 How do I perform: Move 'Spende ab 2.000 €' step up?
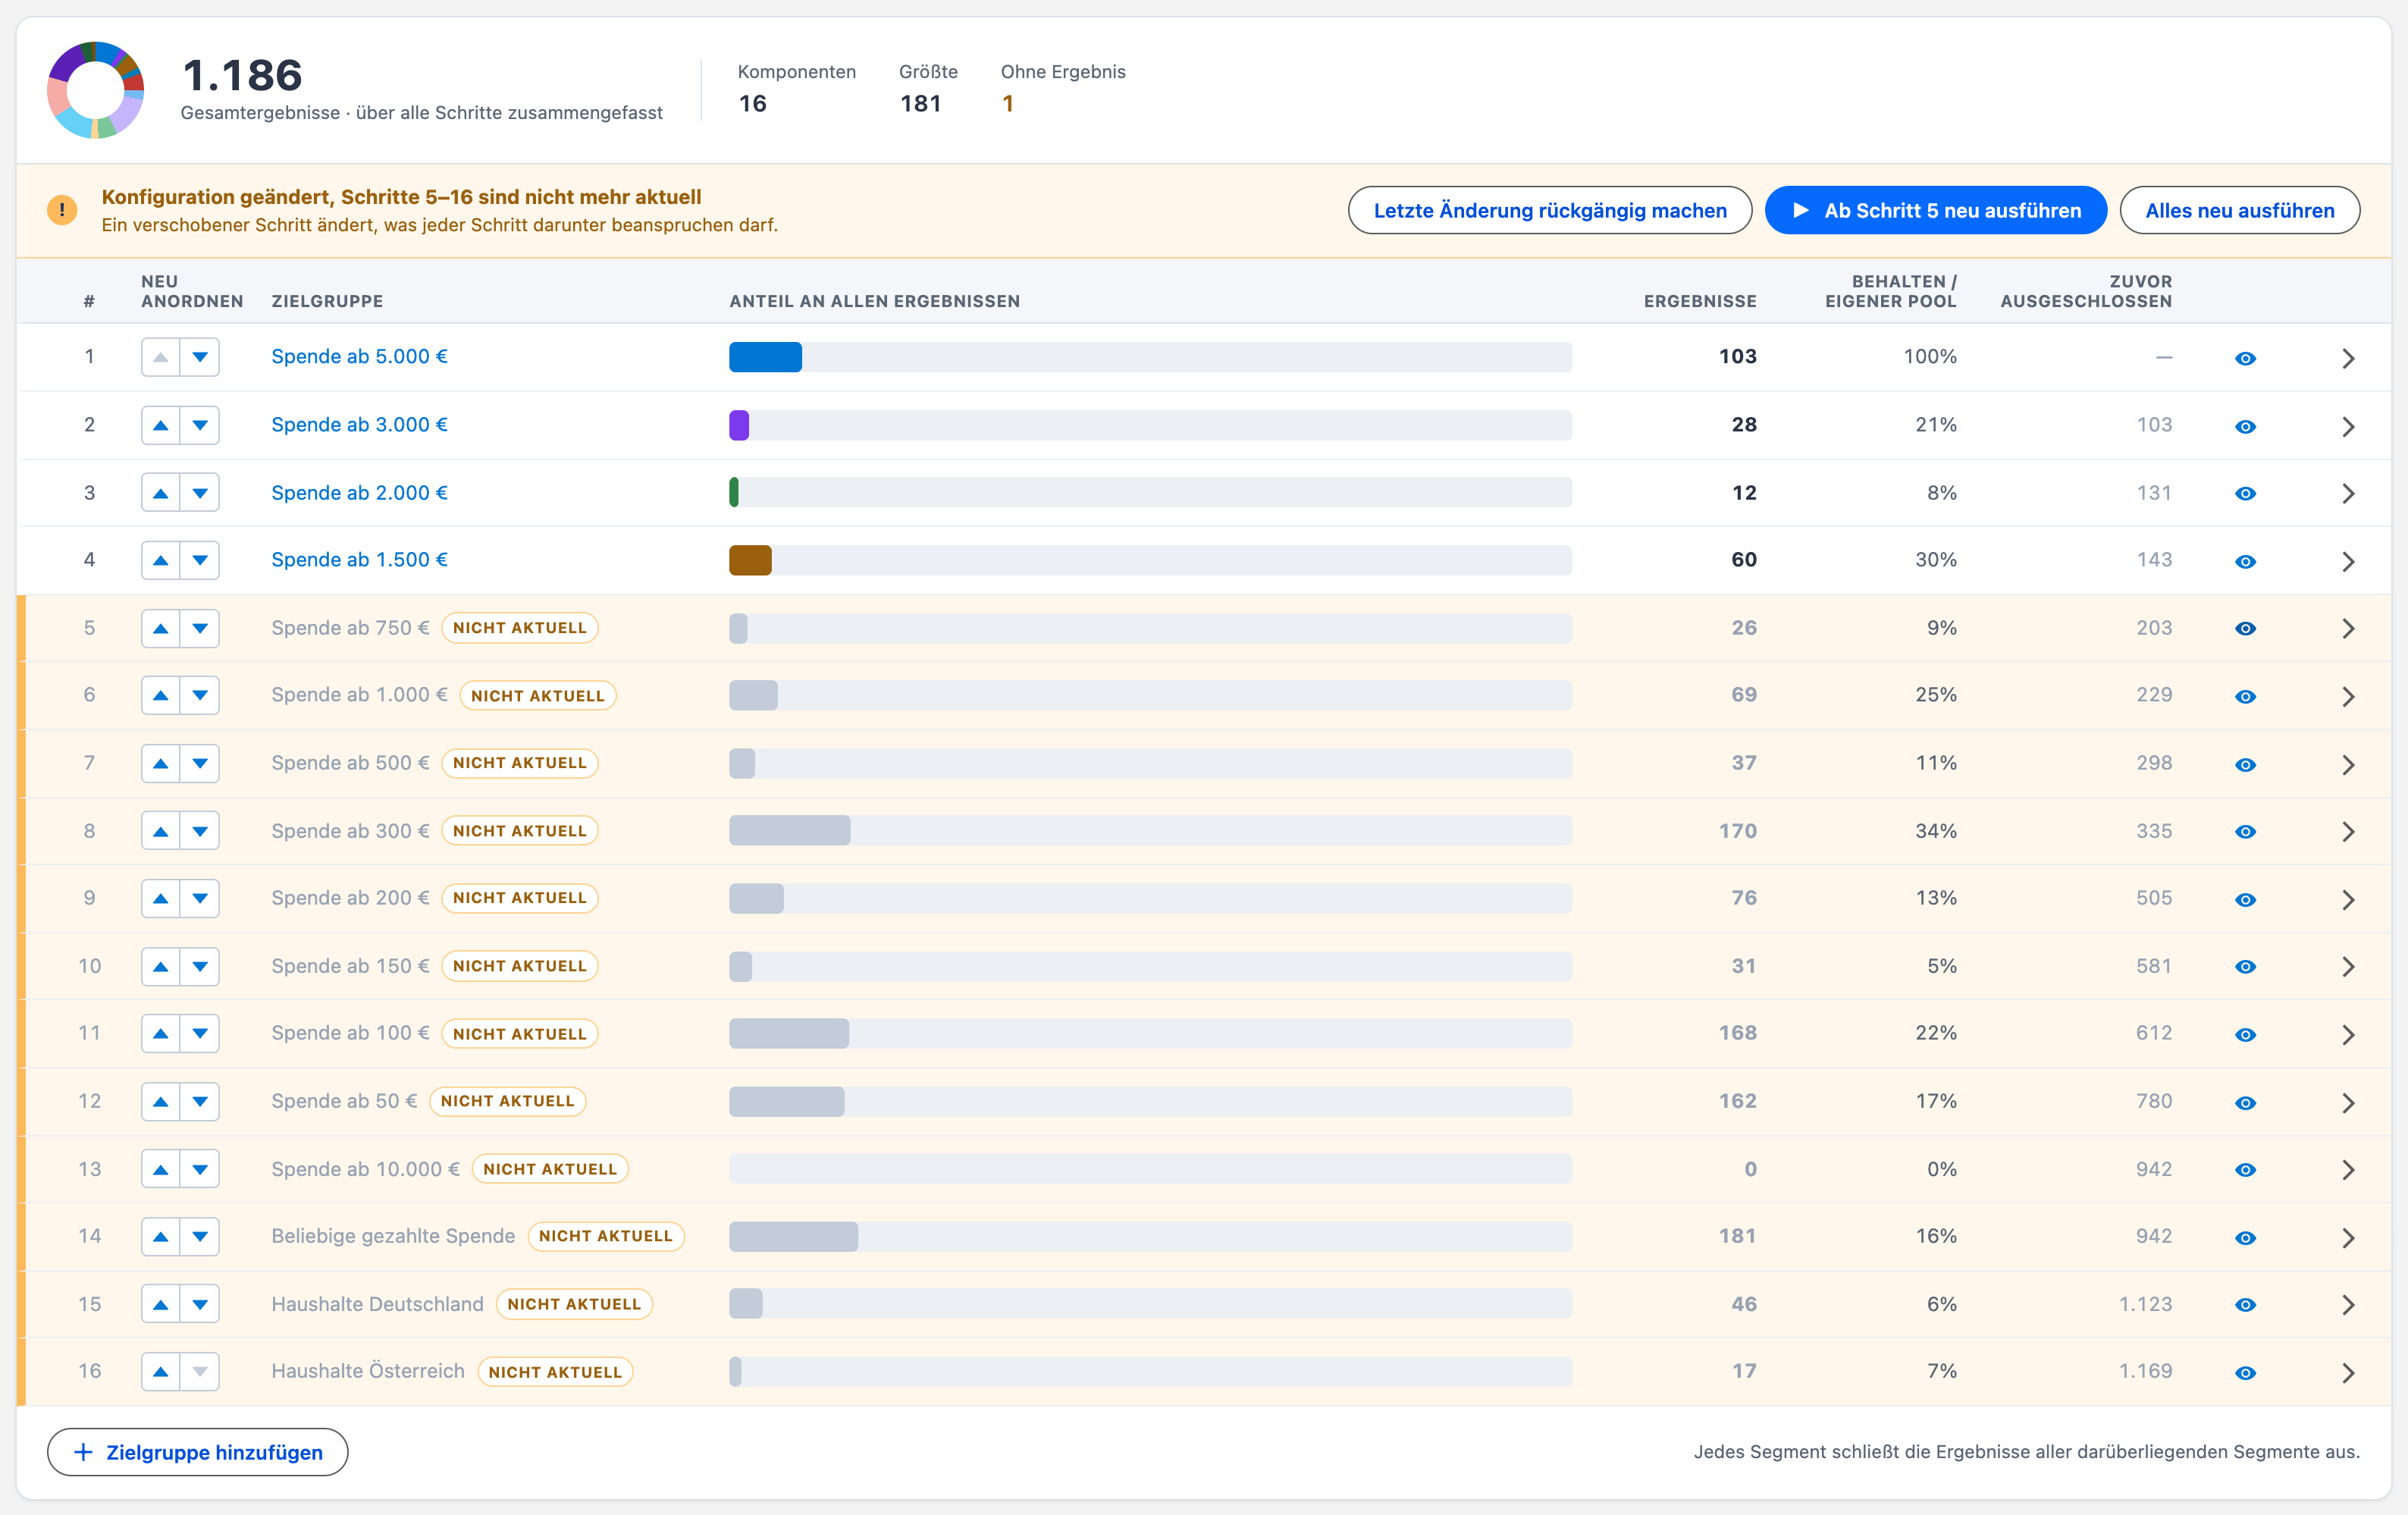(160, 493)
